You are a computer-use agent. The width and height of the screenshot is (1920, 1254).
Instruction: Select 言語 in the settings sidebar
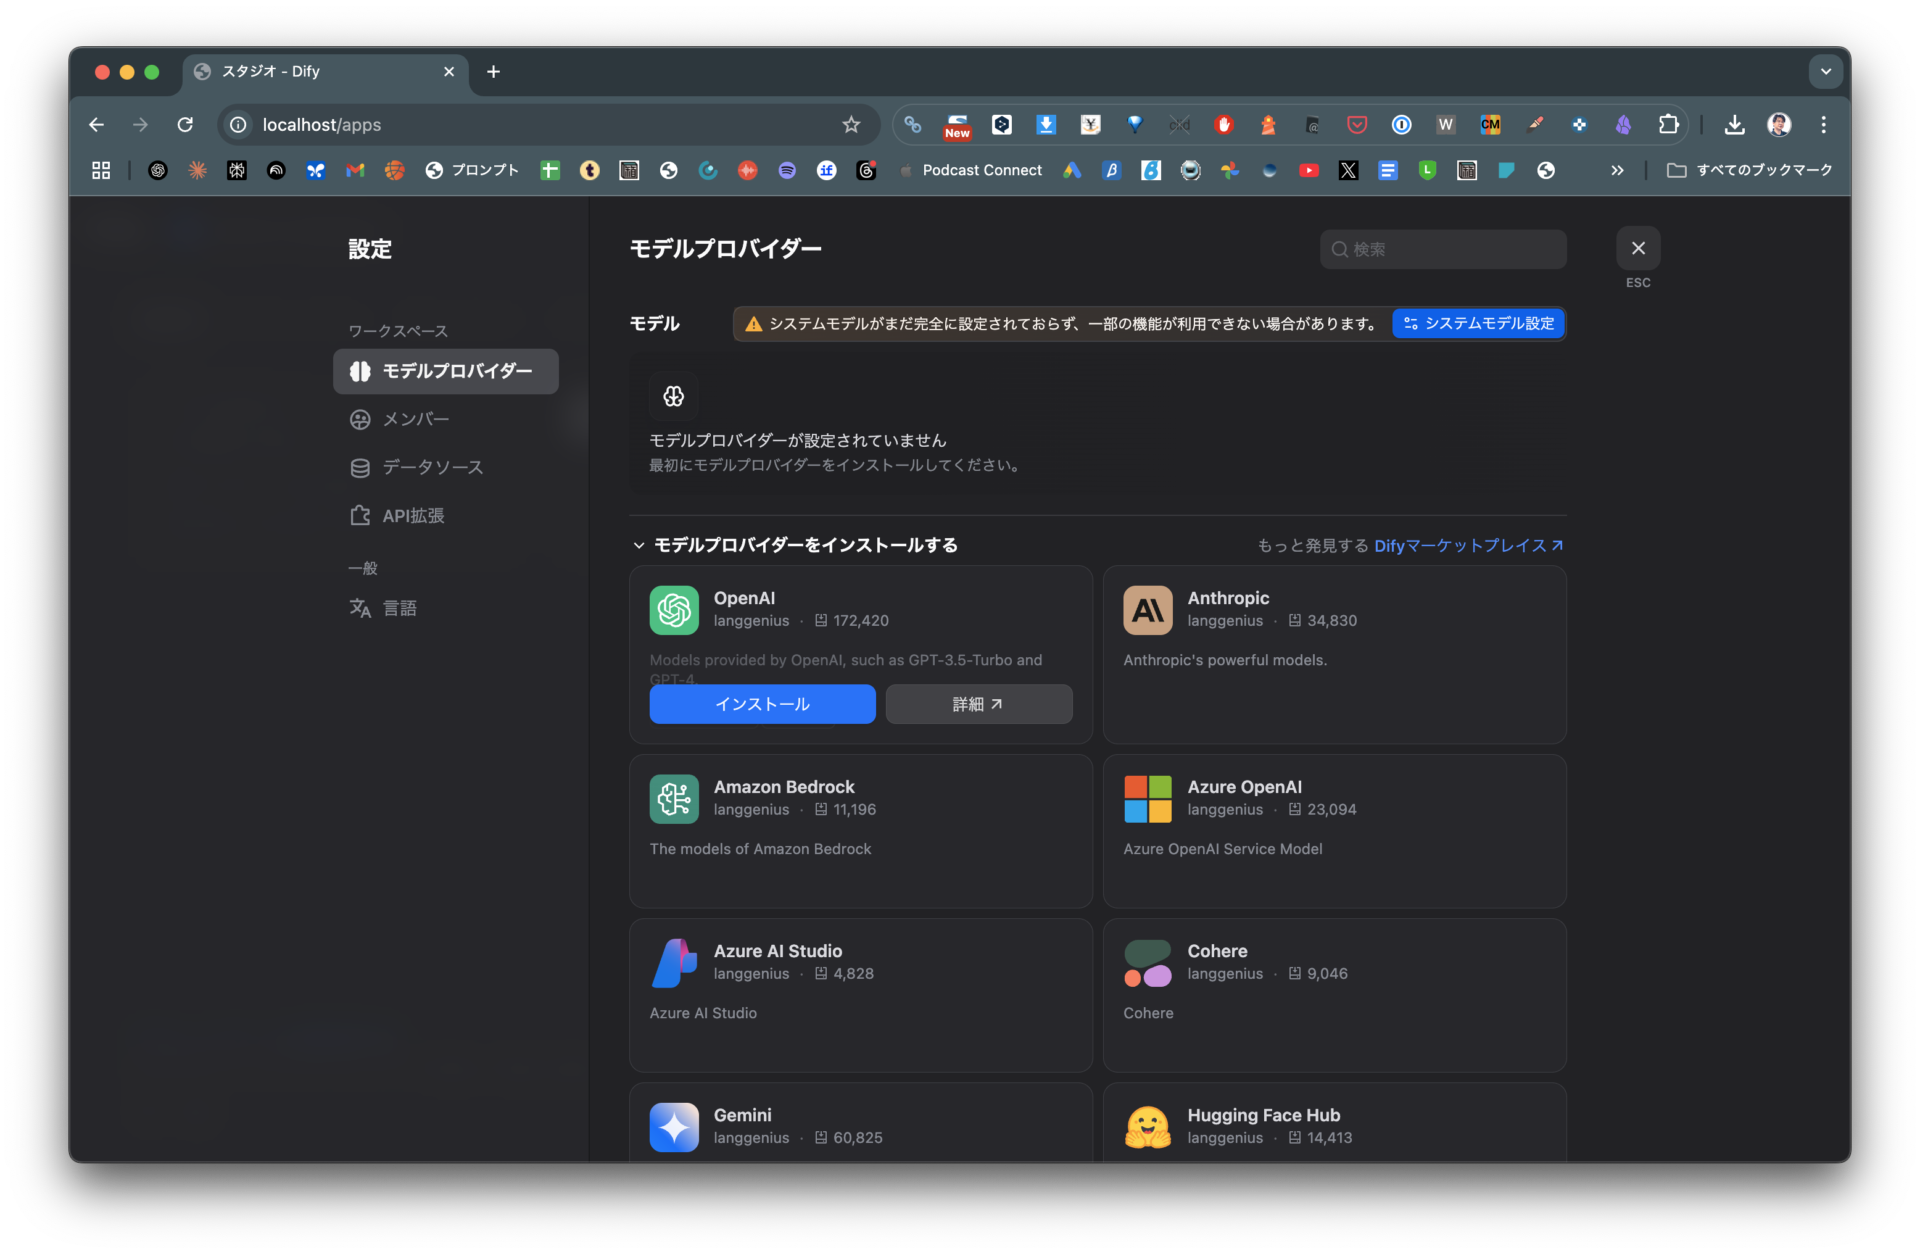pos(399,607)
